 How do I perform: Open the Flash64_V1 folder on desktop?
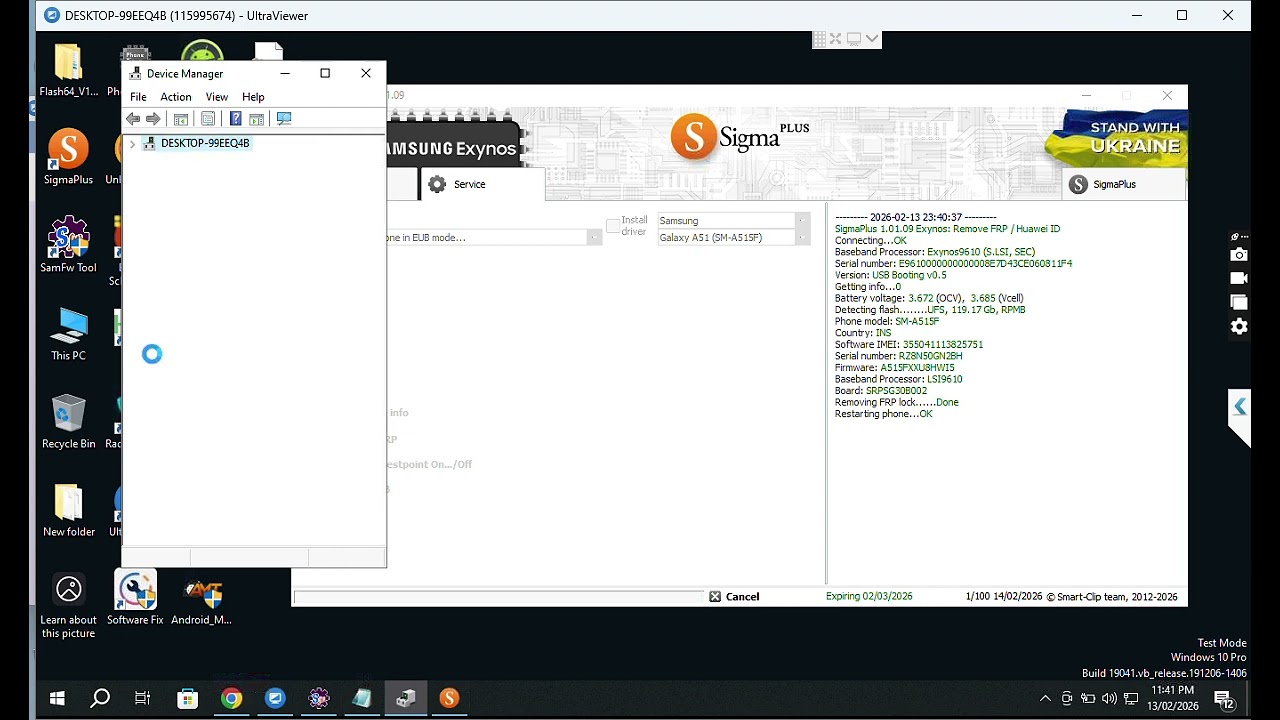pyautogui.click(x=68, y=70)
